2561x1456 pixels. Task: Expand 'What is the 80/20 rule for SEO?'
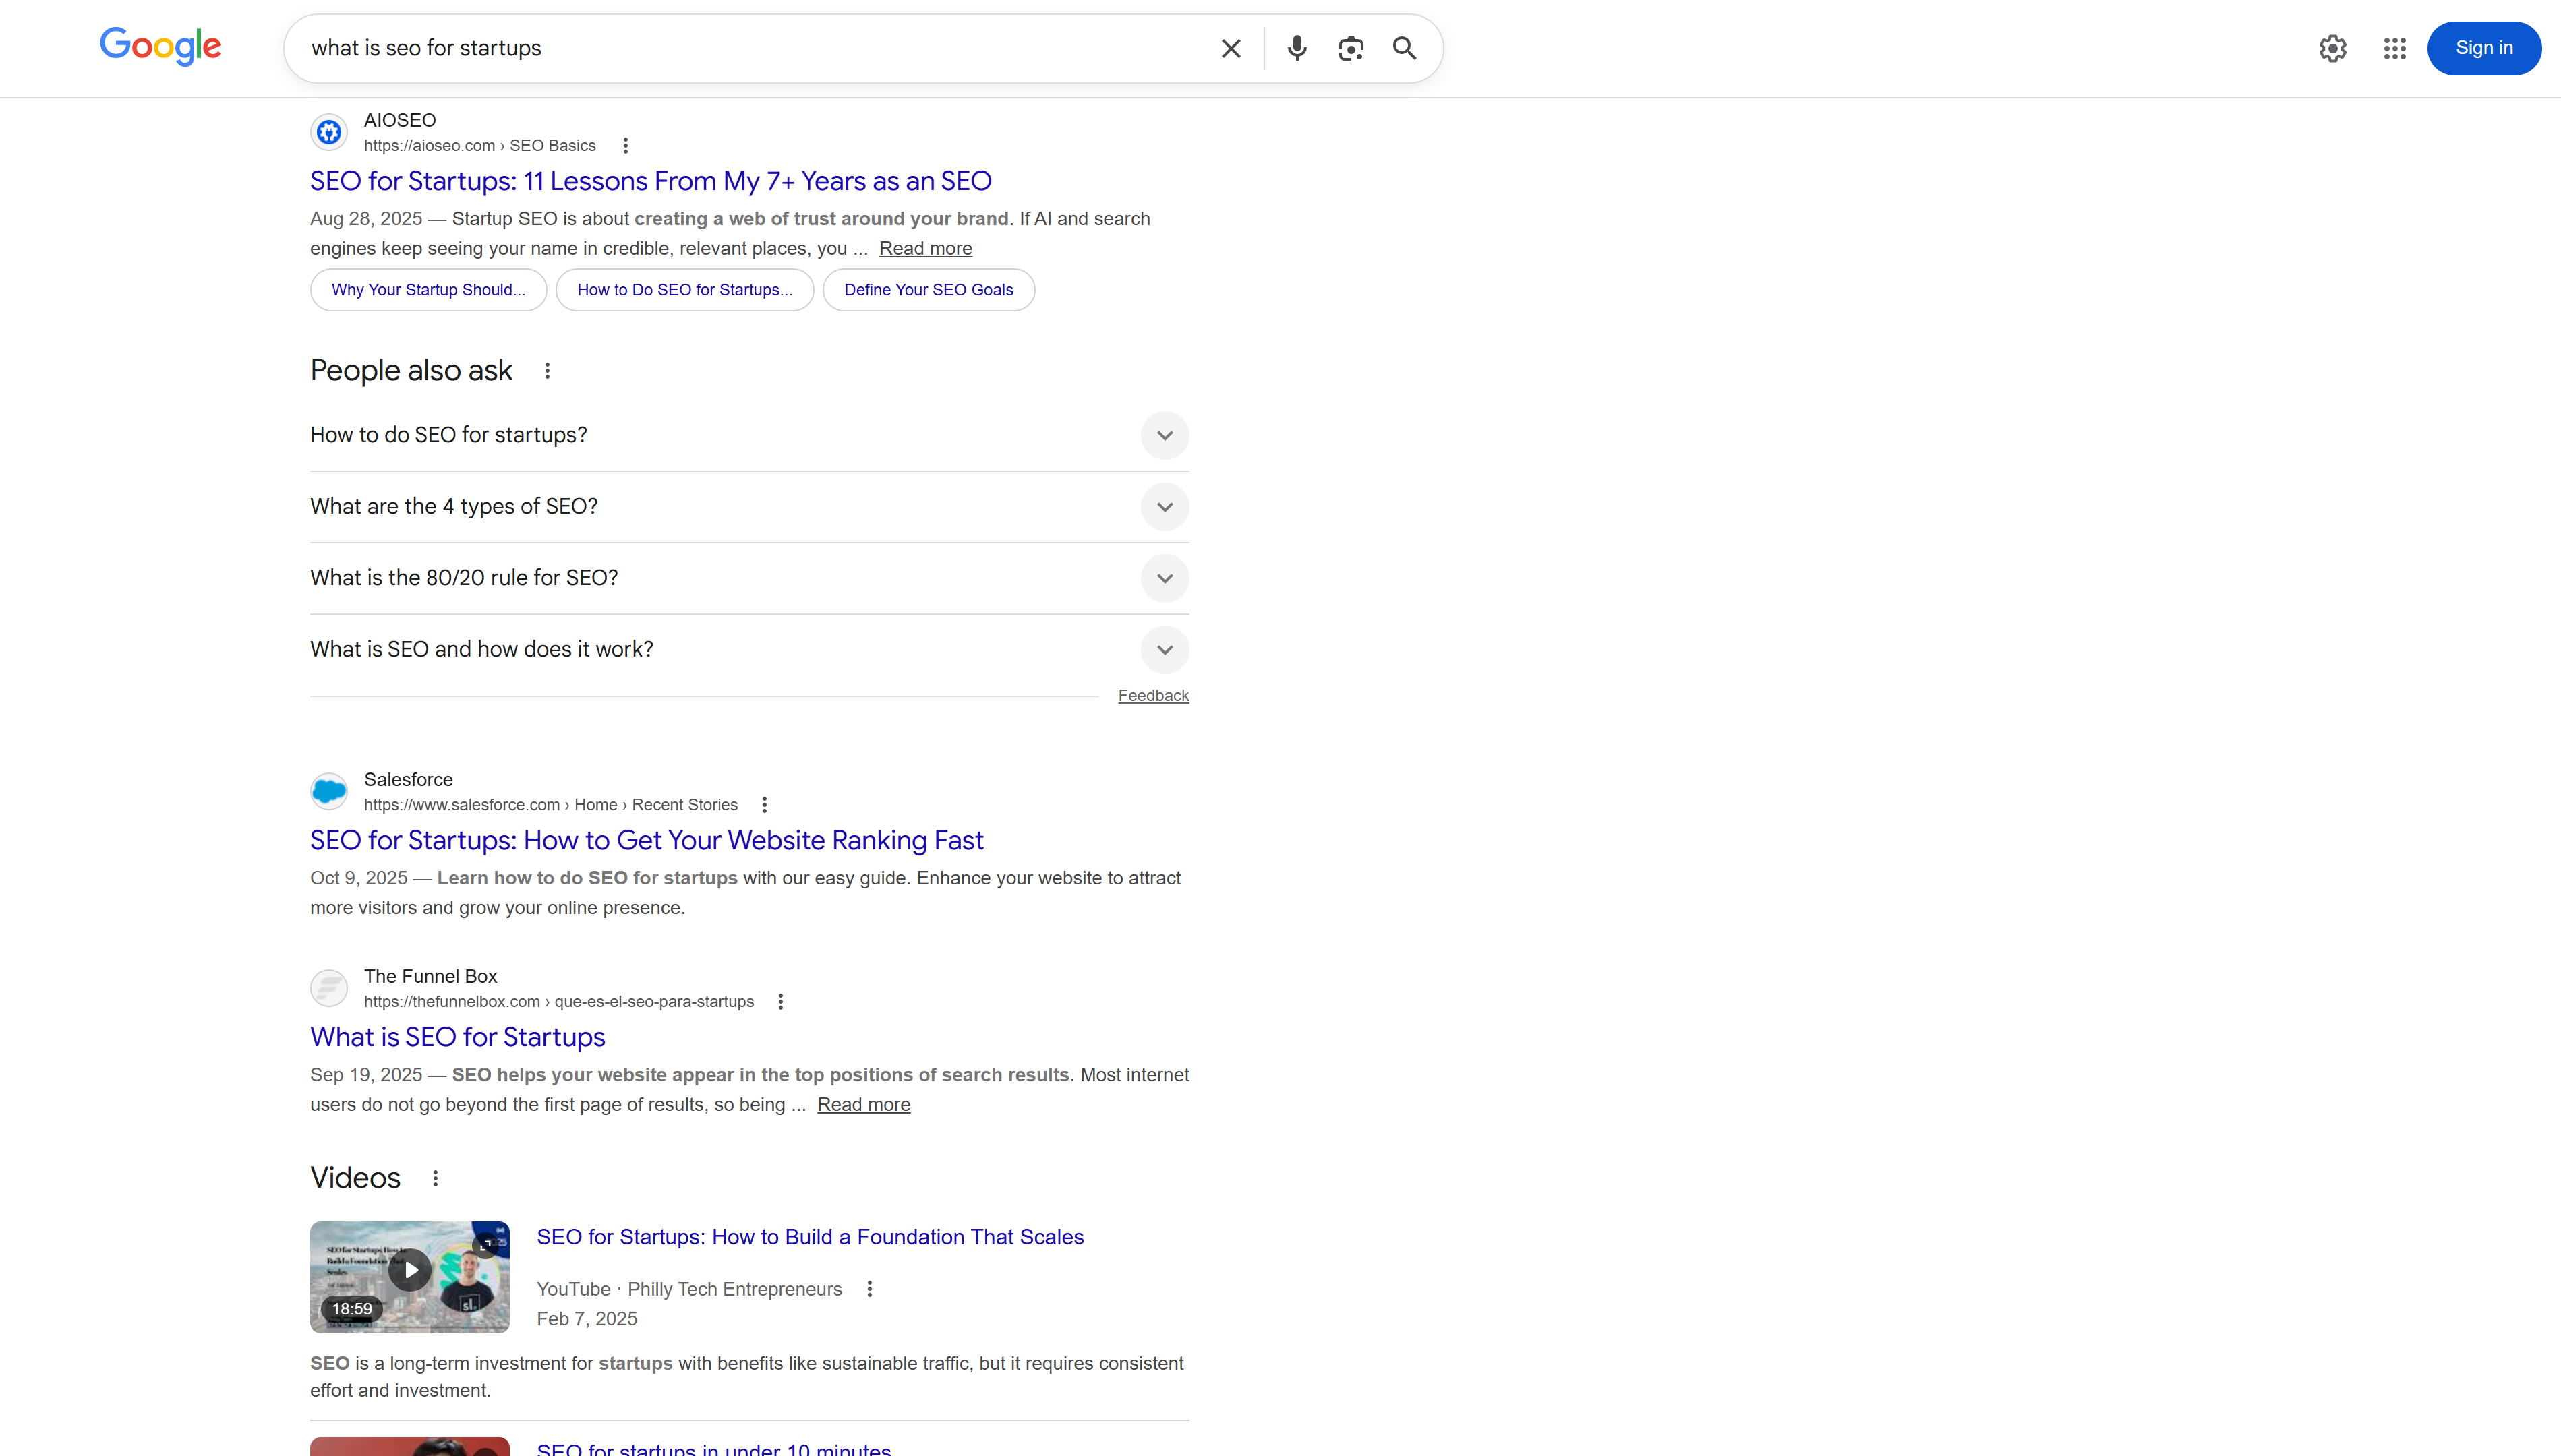pos(1164,578)
